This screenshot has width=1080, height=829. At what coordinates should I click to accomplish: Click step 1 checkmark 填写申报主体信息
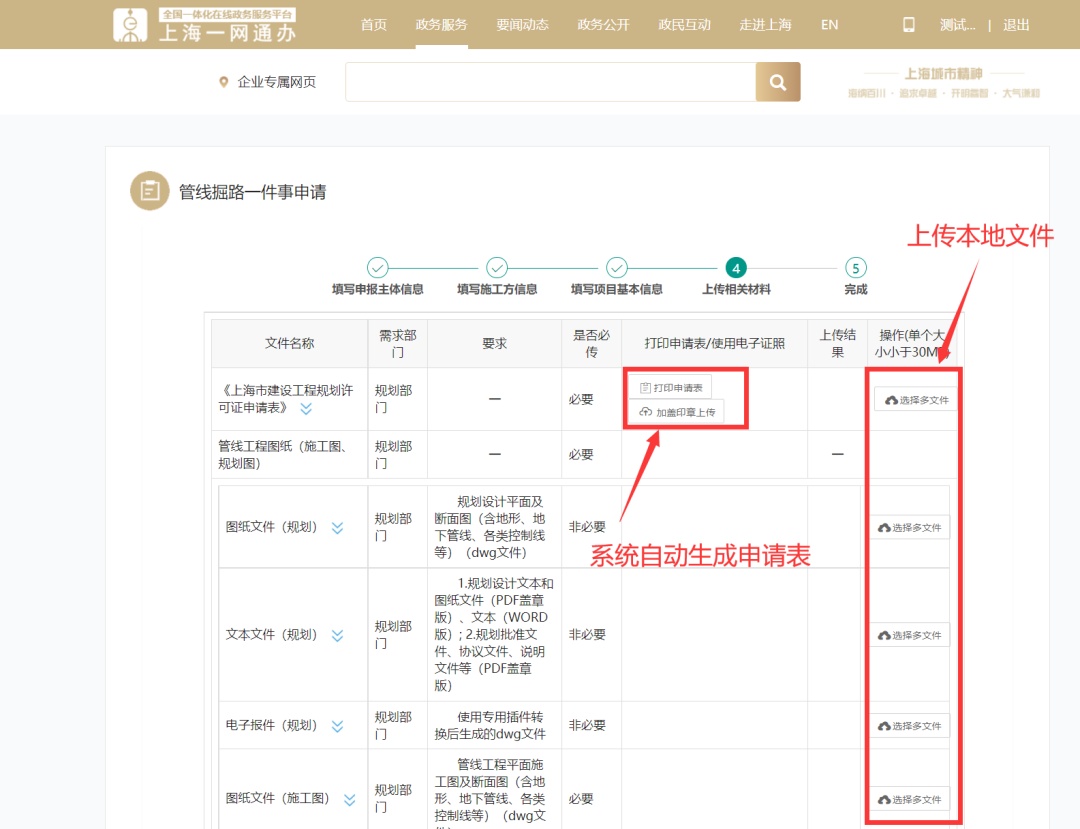pyautogui.click(x=377, y=268)
